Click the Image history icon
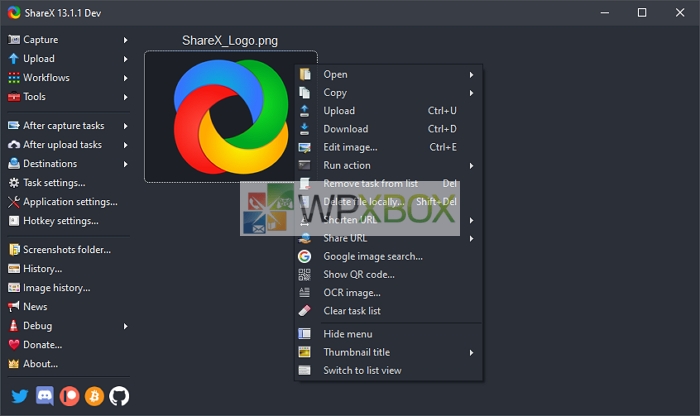700x416 pixels. [x=14, y=288]
